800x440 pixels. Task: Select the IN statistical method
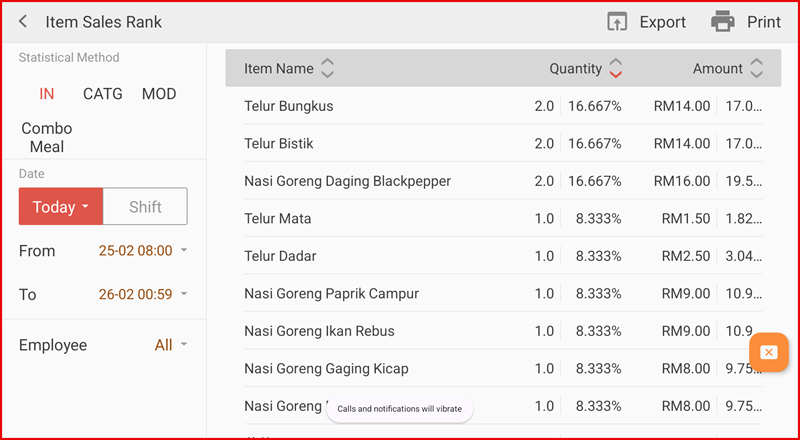[x=47, y=94]
